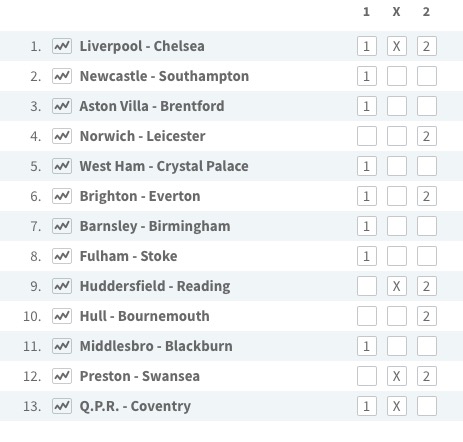Screen dimensions: 463x442
Task: Deselect the X draw box for Liverpool - Chelsea
Action: (397, 46)
